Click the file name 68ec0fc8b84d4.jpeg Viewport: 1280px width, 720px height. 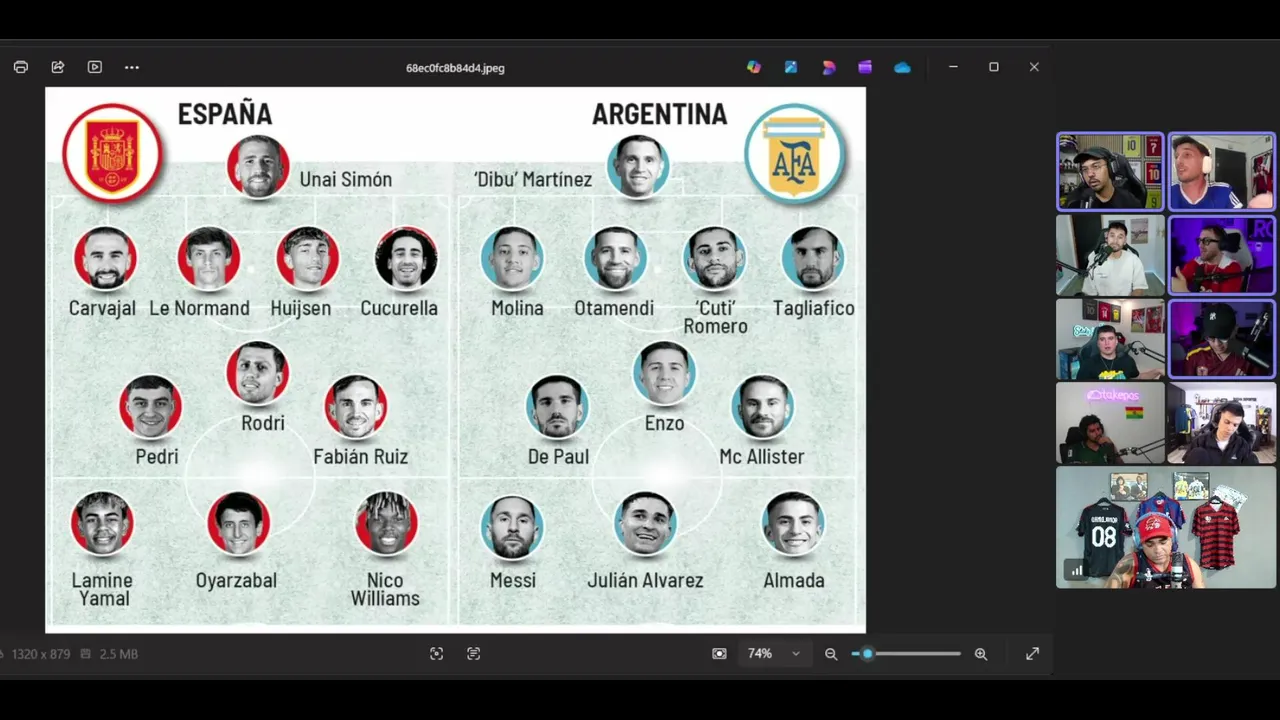pos(455,68)
